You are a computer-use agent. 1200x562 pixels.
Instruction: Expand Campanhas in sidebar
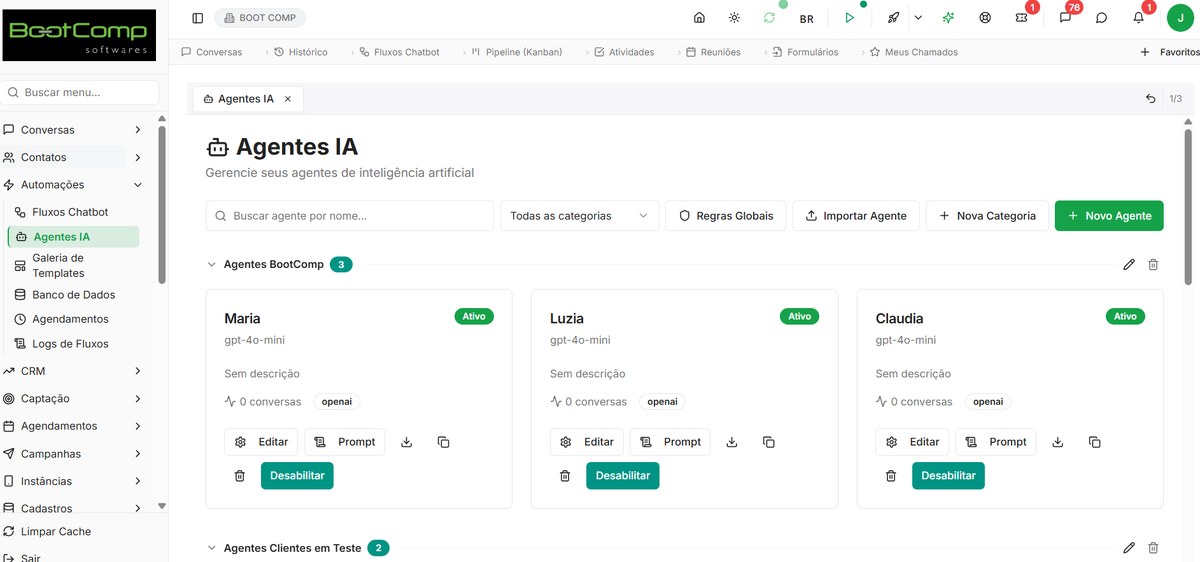[72, 454]
